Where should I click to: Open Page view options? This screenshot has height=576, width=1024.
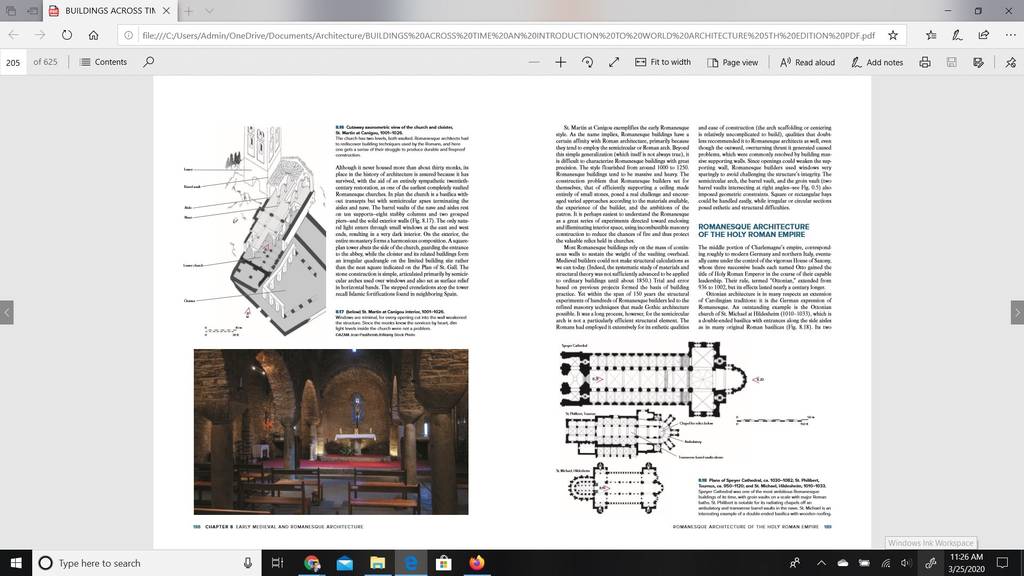point(733,62)
